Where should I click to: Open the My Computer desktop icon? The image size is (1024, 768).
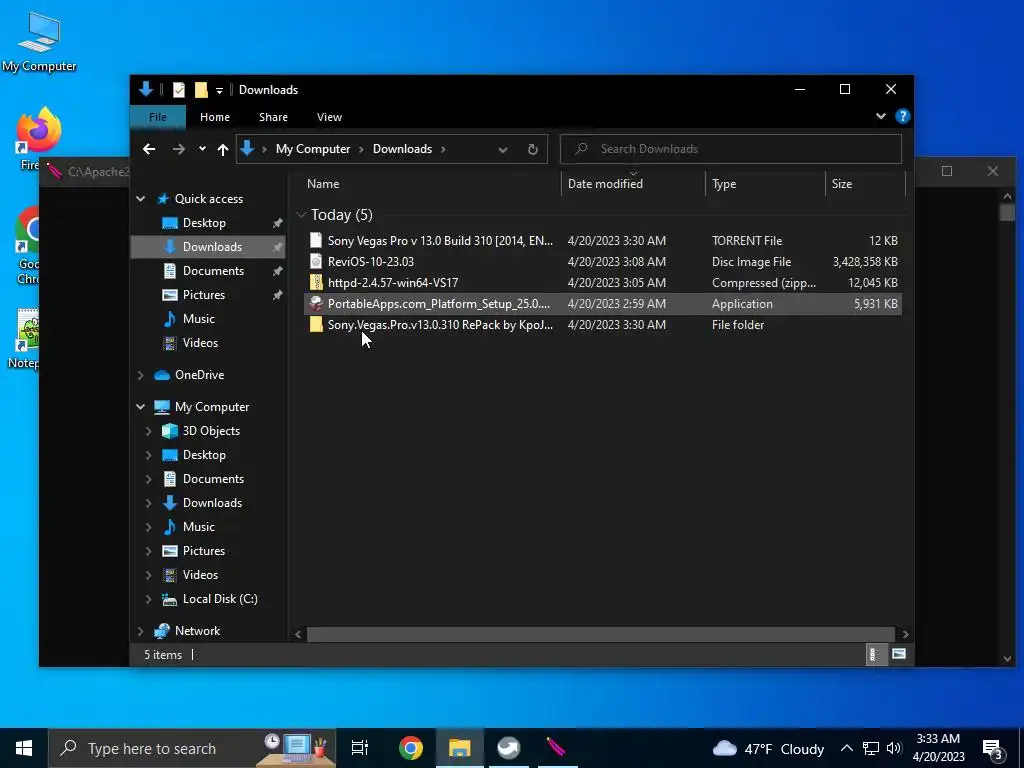[x=39, y=41]
